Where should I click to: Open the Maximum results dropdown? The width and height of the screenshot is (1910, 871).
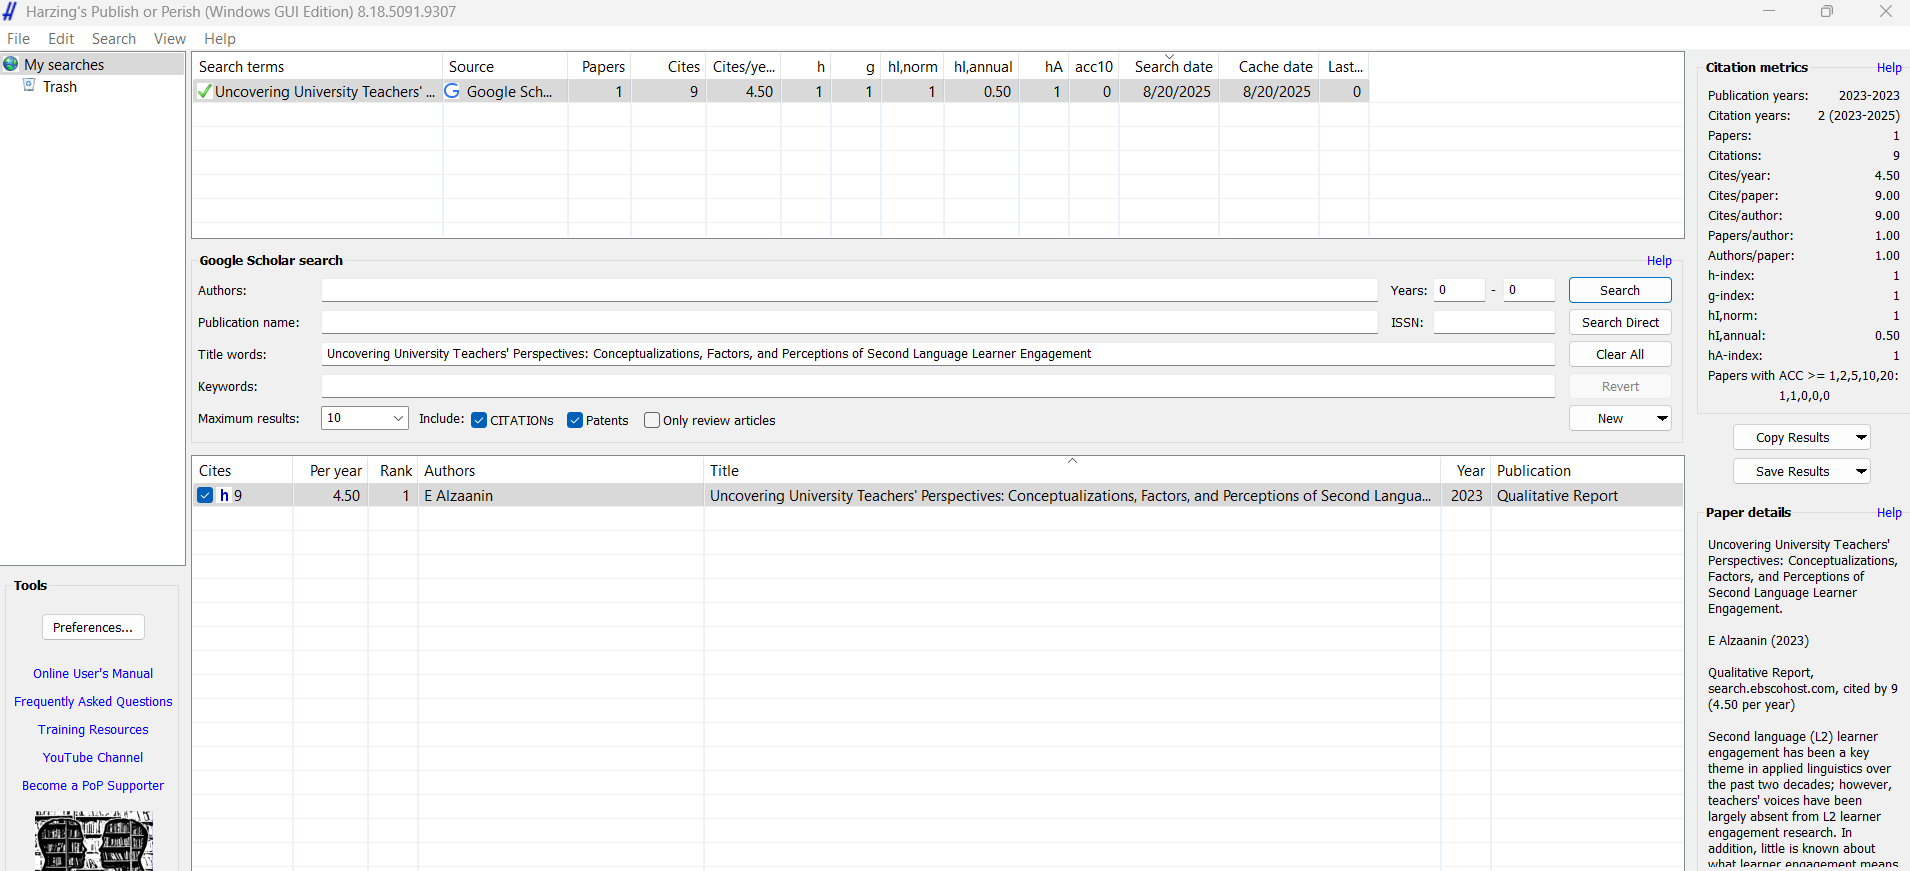coord(398,418)
